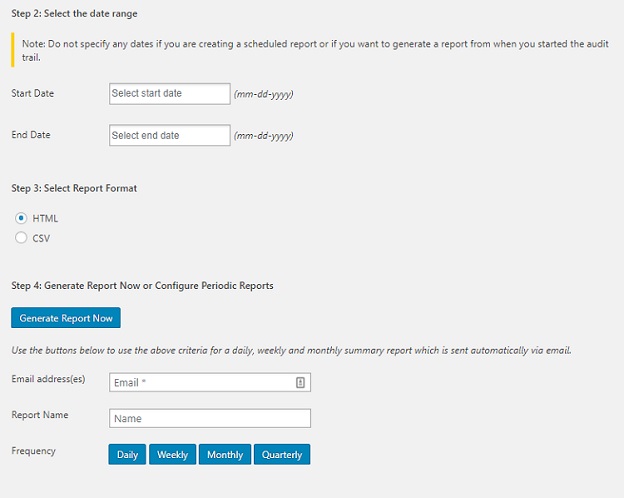
Task: Choose the Weekly frequency button
Action: pos(172,455)
